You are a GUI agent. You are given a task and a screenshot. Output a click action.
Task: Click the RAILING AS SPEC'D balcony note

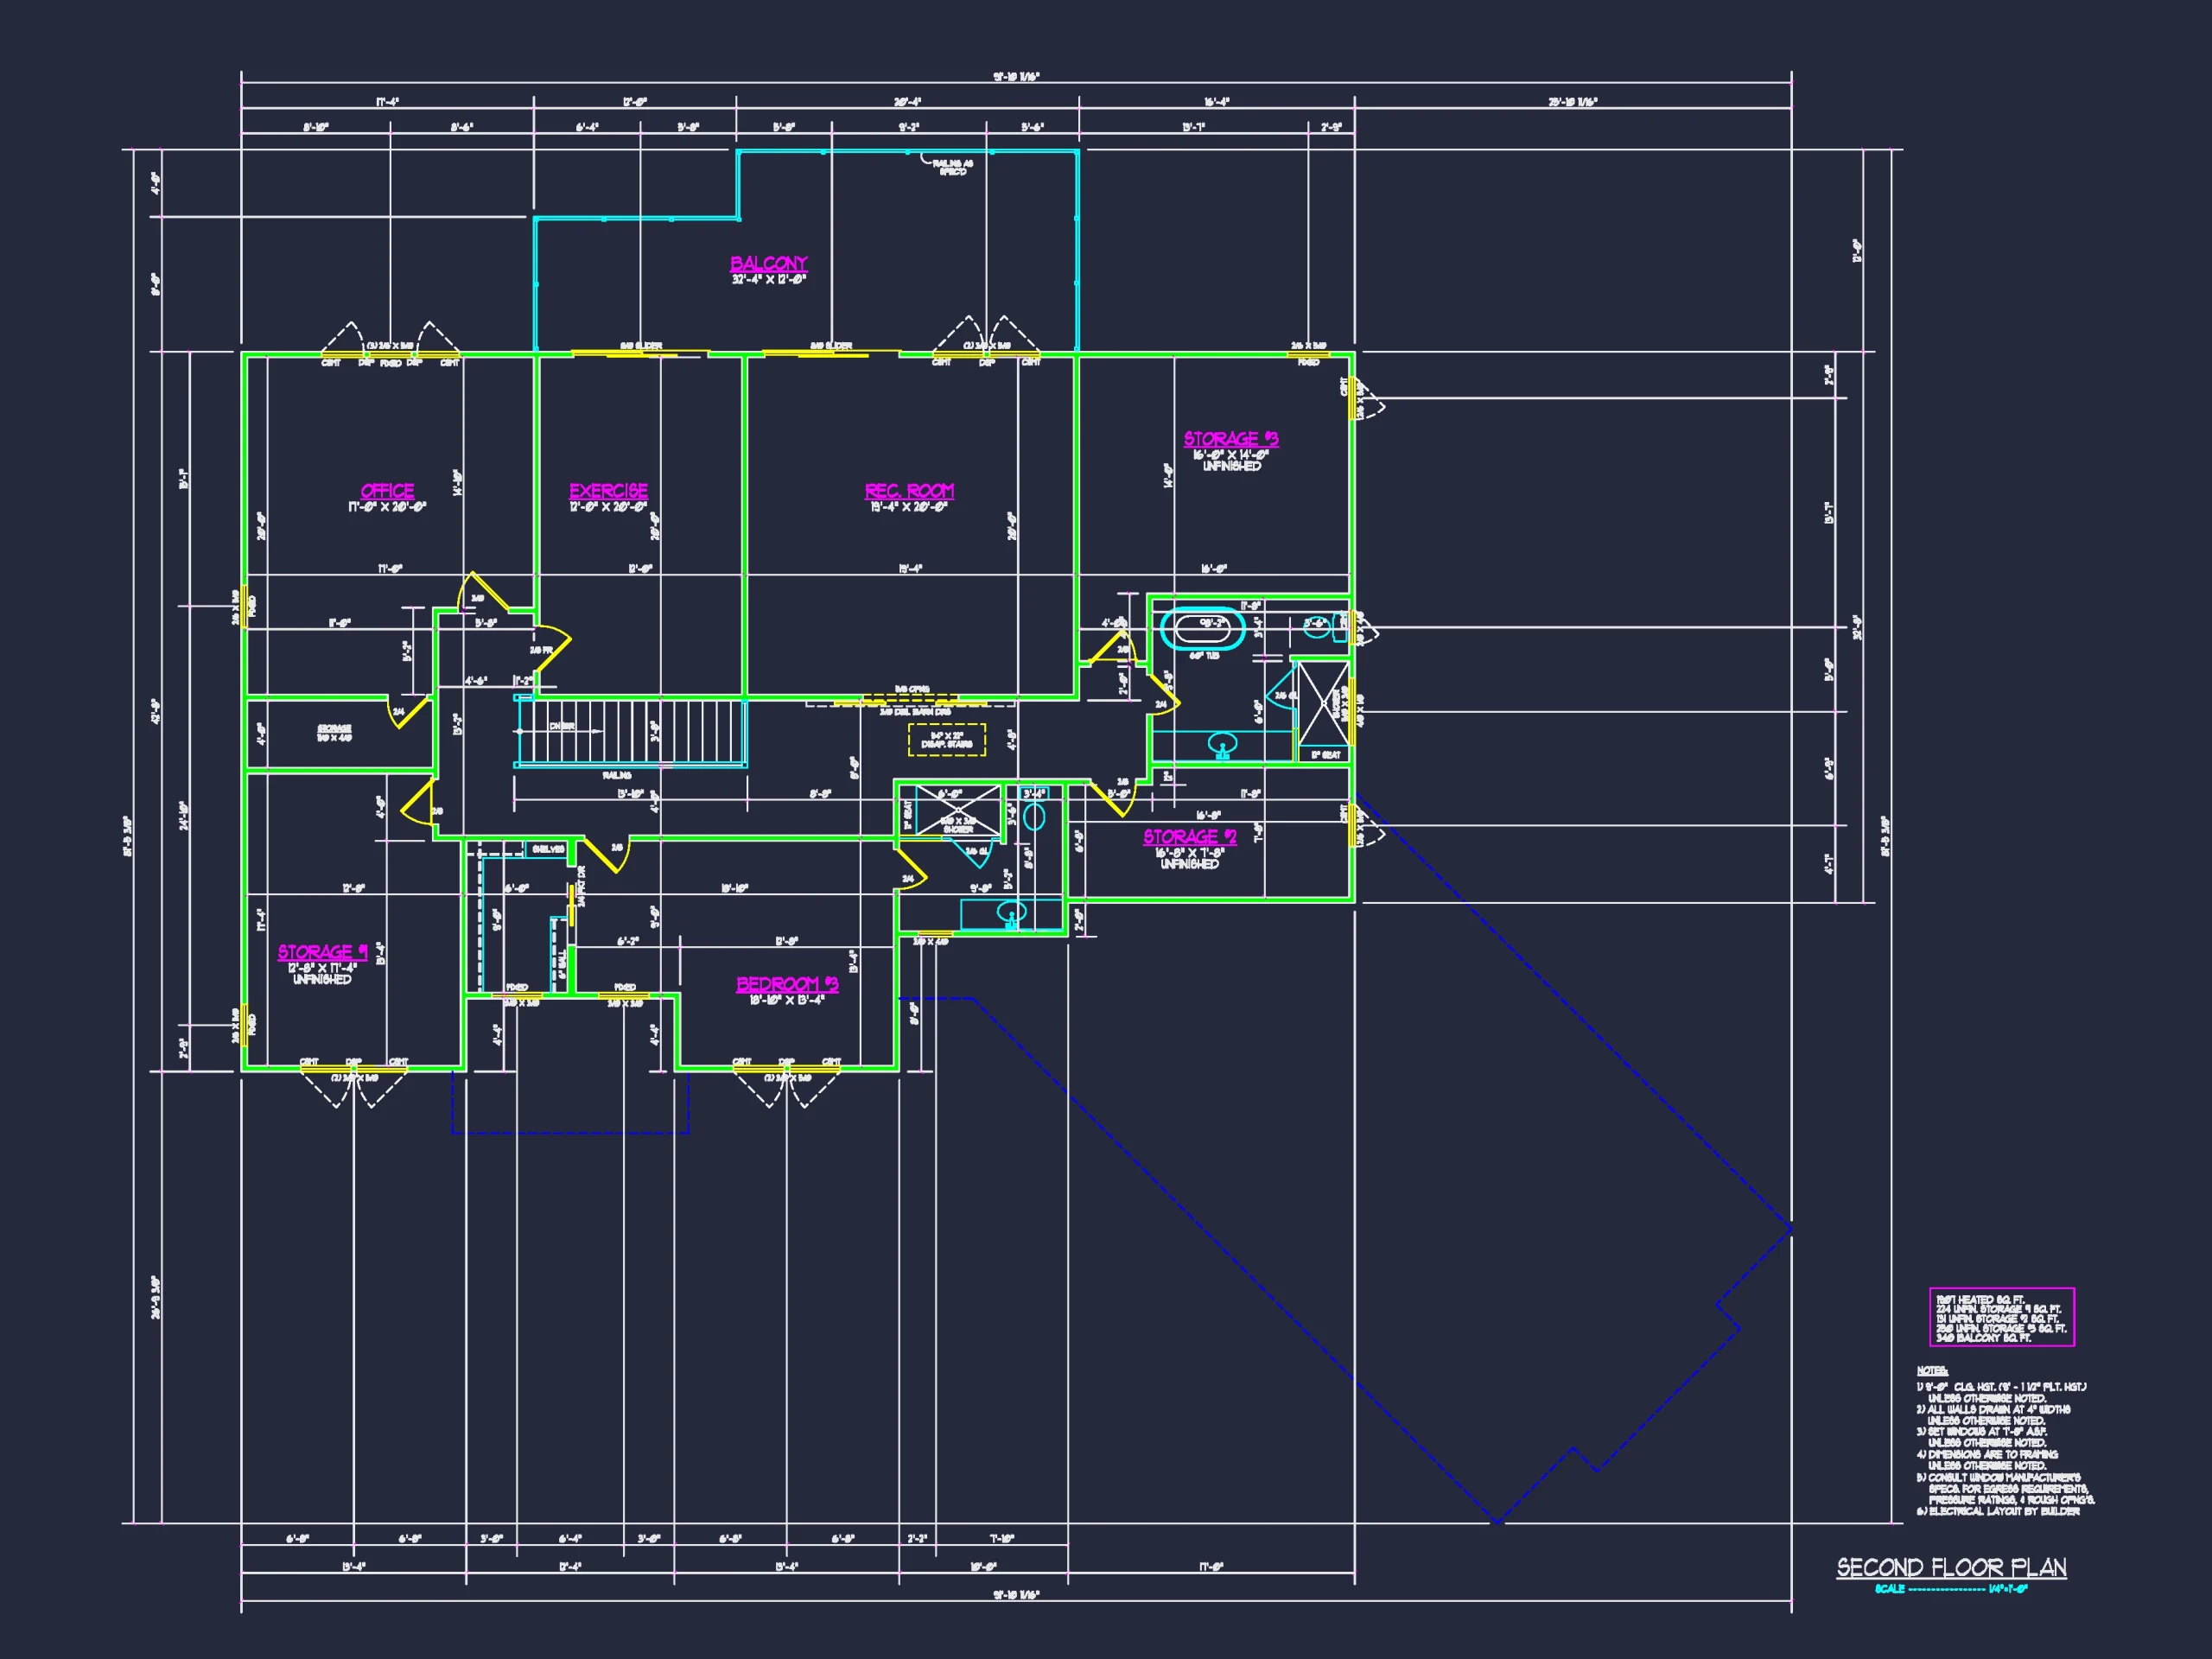point(952,167)
